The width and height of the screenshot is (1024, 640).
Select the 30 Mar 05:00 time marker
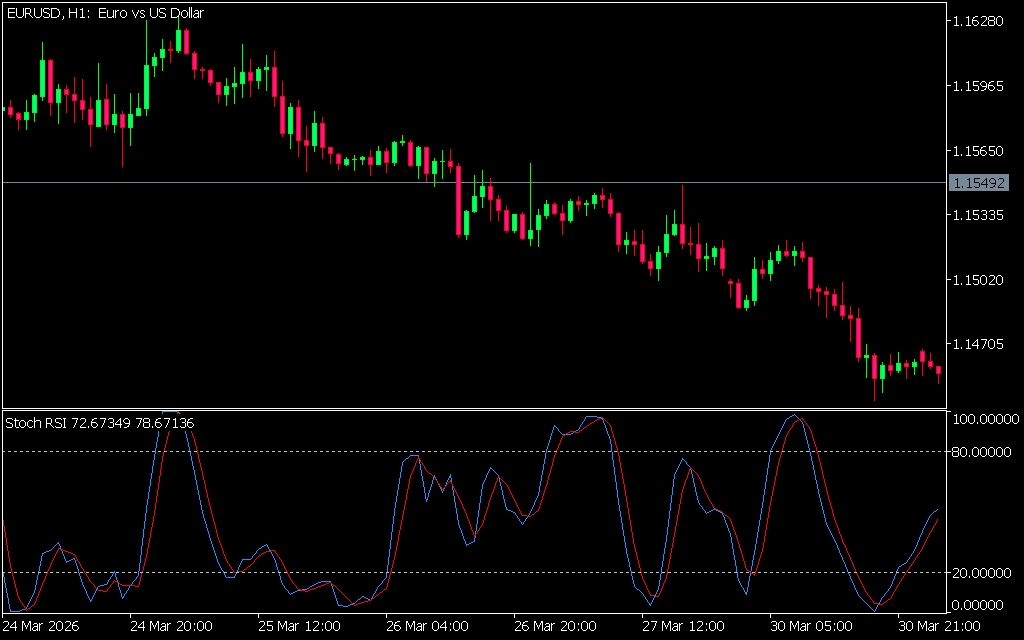(809, 626)
